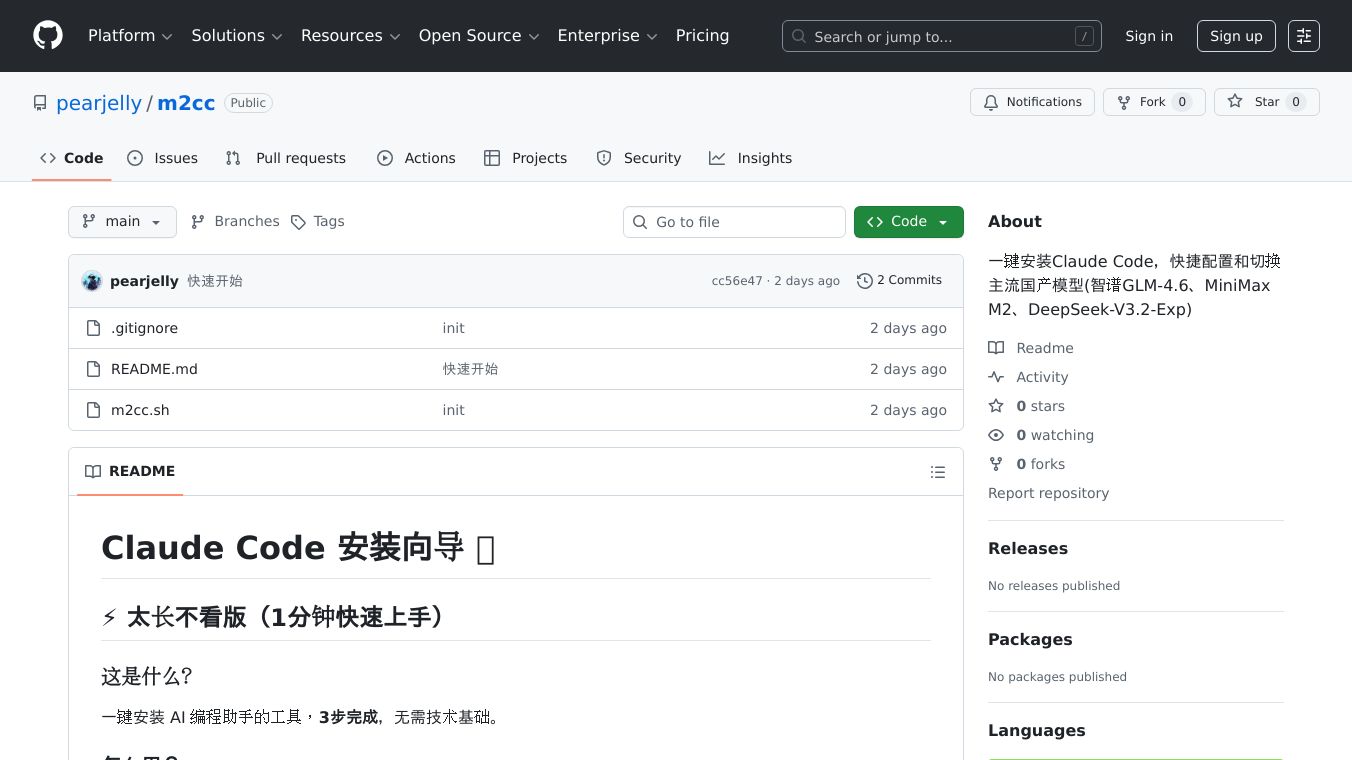
Task: Fork the m2cc repository
Action: tap(1153, 102)
